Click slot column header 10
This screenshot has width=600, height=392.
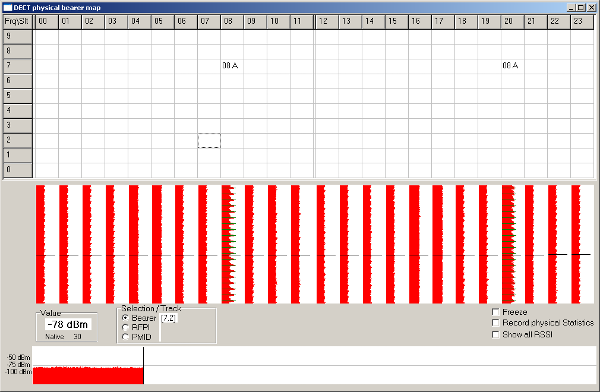(279, 22)
